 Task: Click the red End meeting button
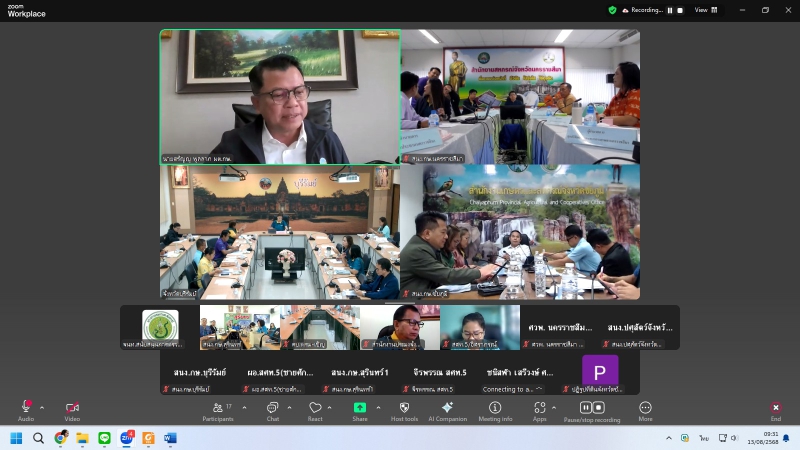(x=776, y=411)
